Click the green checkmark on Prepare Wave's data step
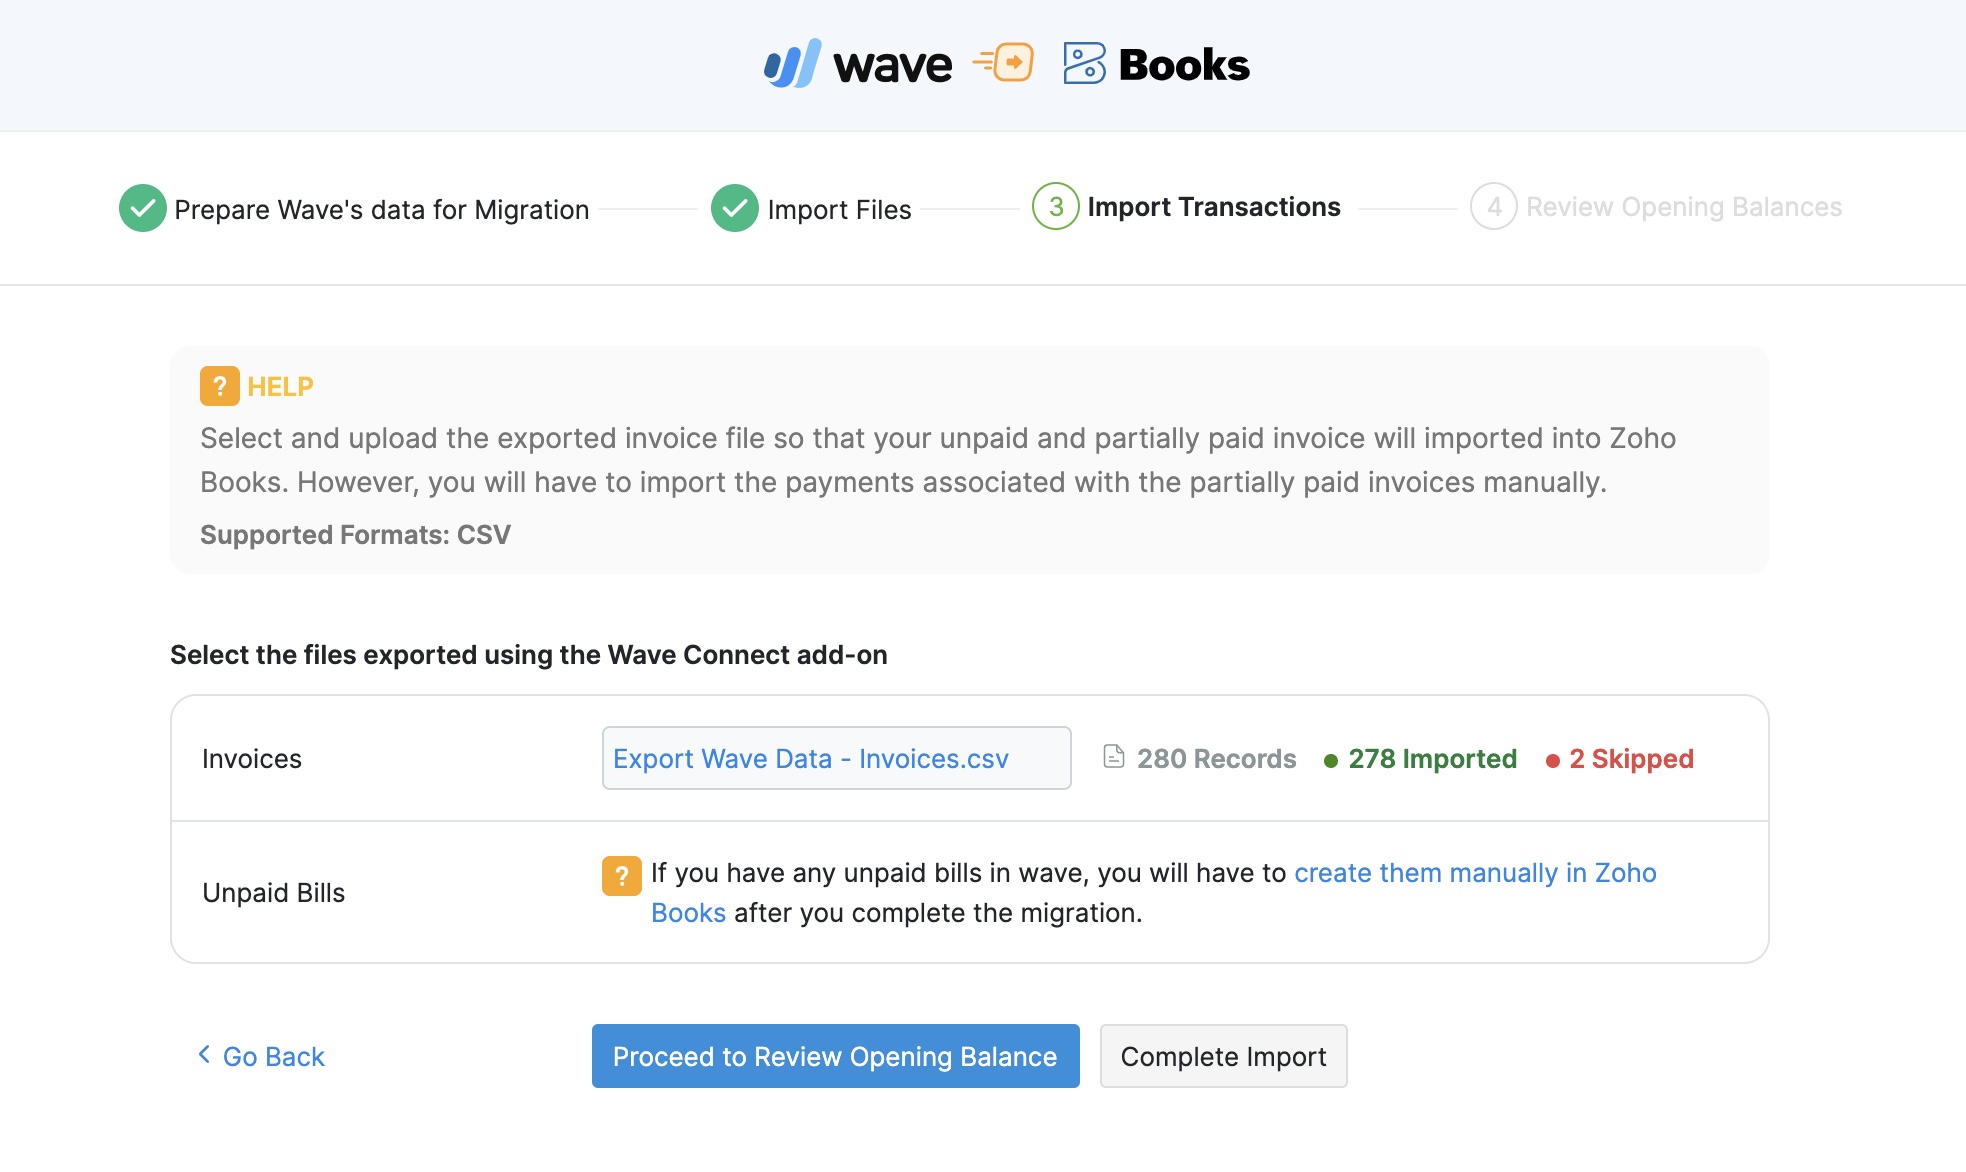The height and width of the screenshot is (1172, 1966). (142, 207)
